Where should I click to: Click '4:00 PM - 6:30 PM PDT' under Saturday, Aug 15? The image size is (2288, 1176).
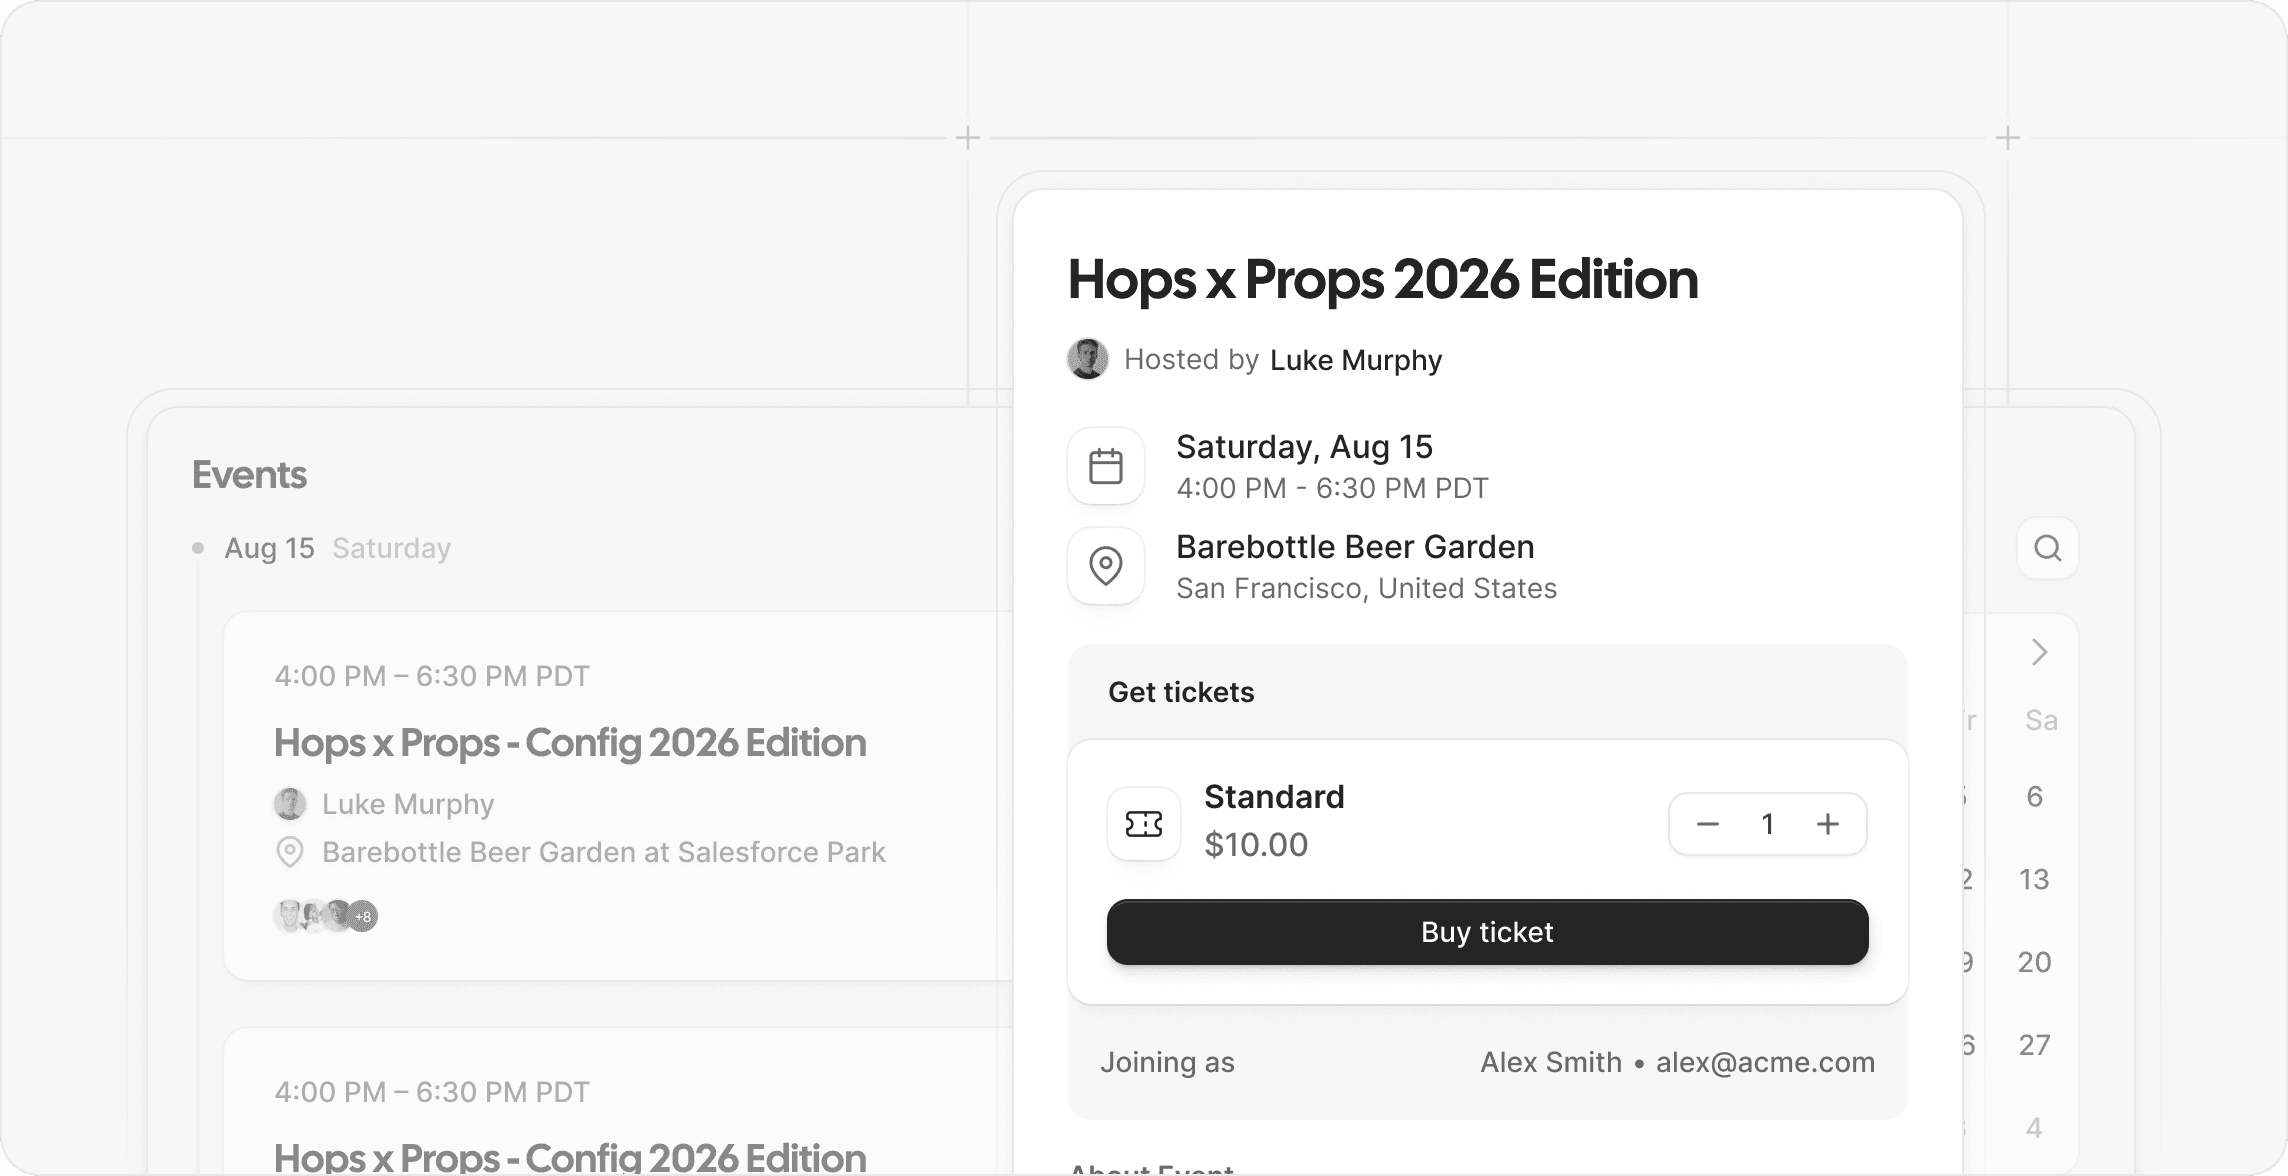click(x=1332, y=488)
